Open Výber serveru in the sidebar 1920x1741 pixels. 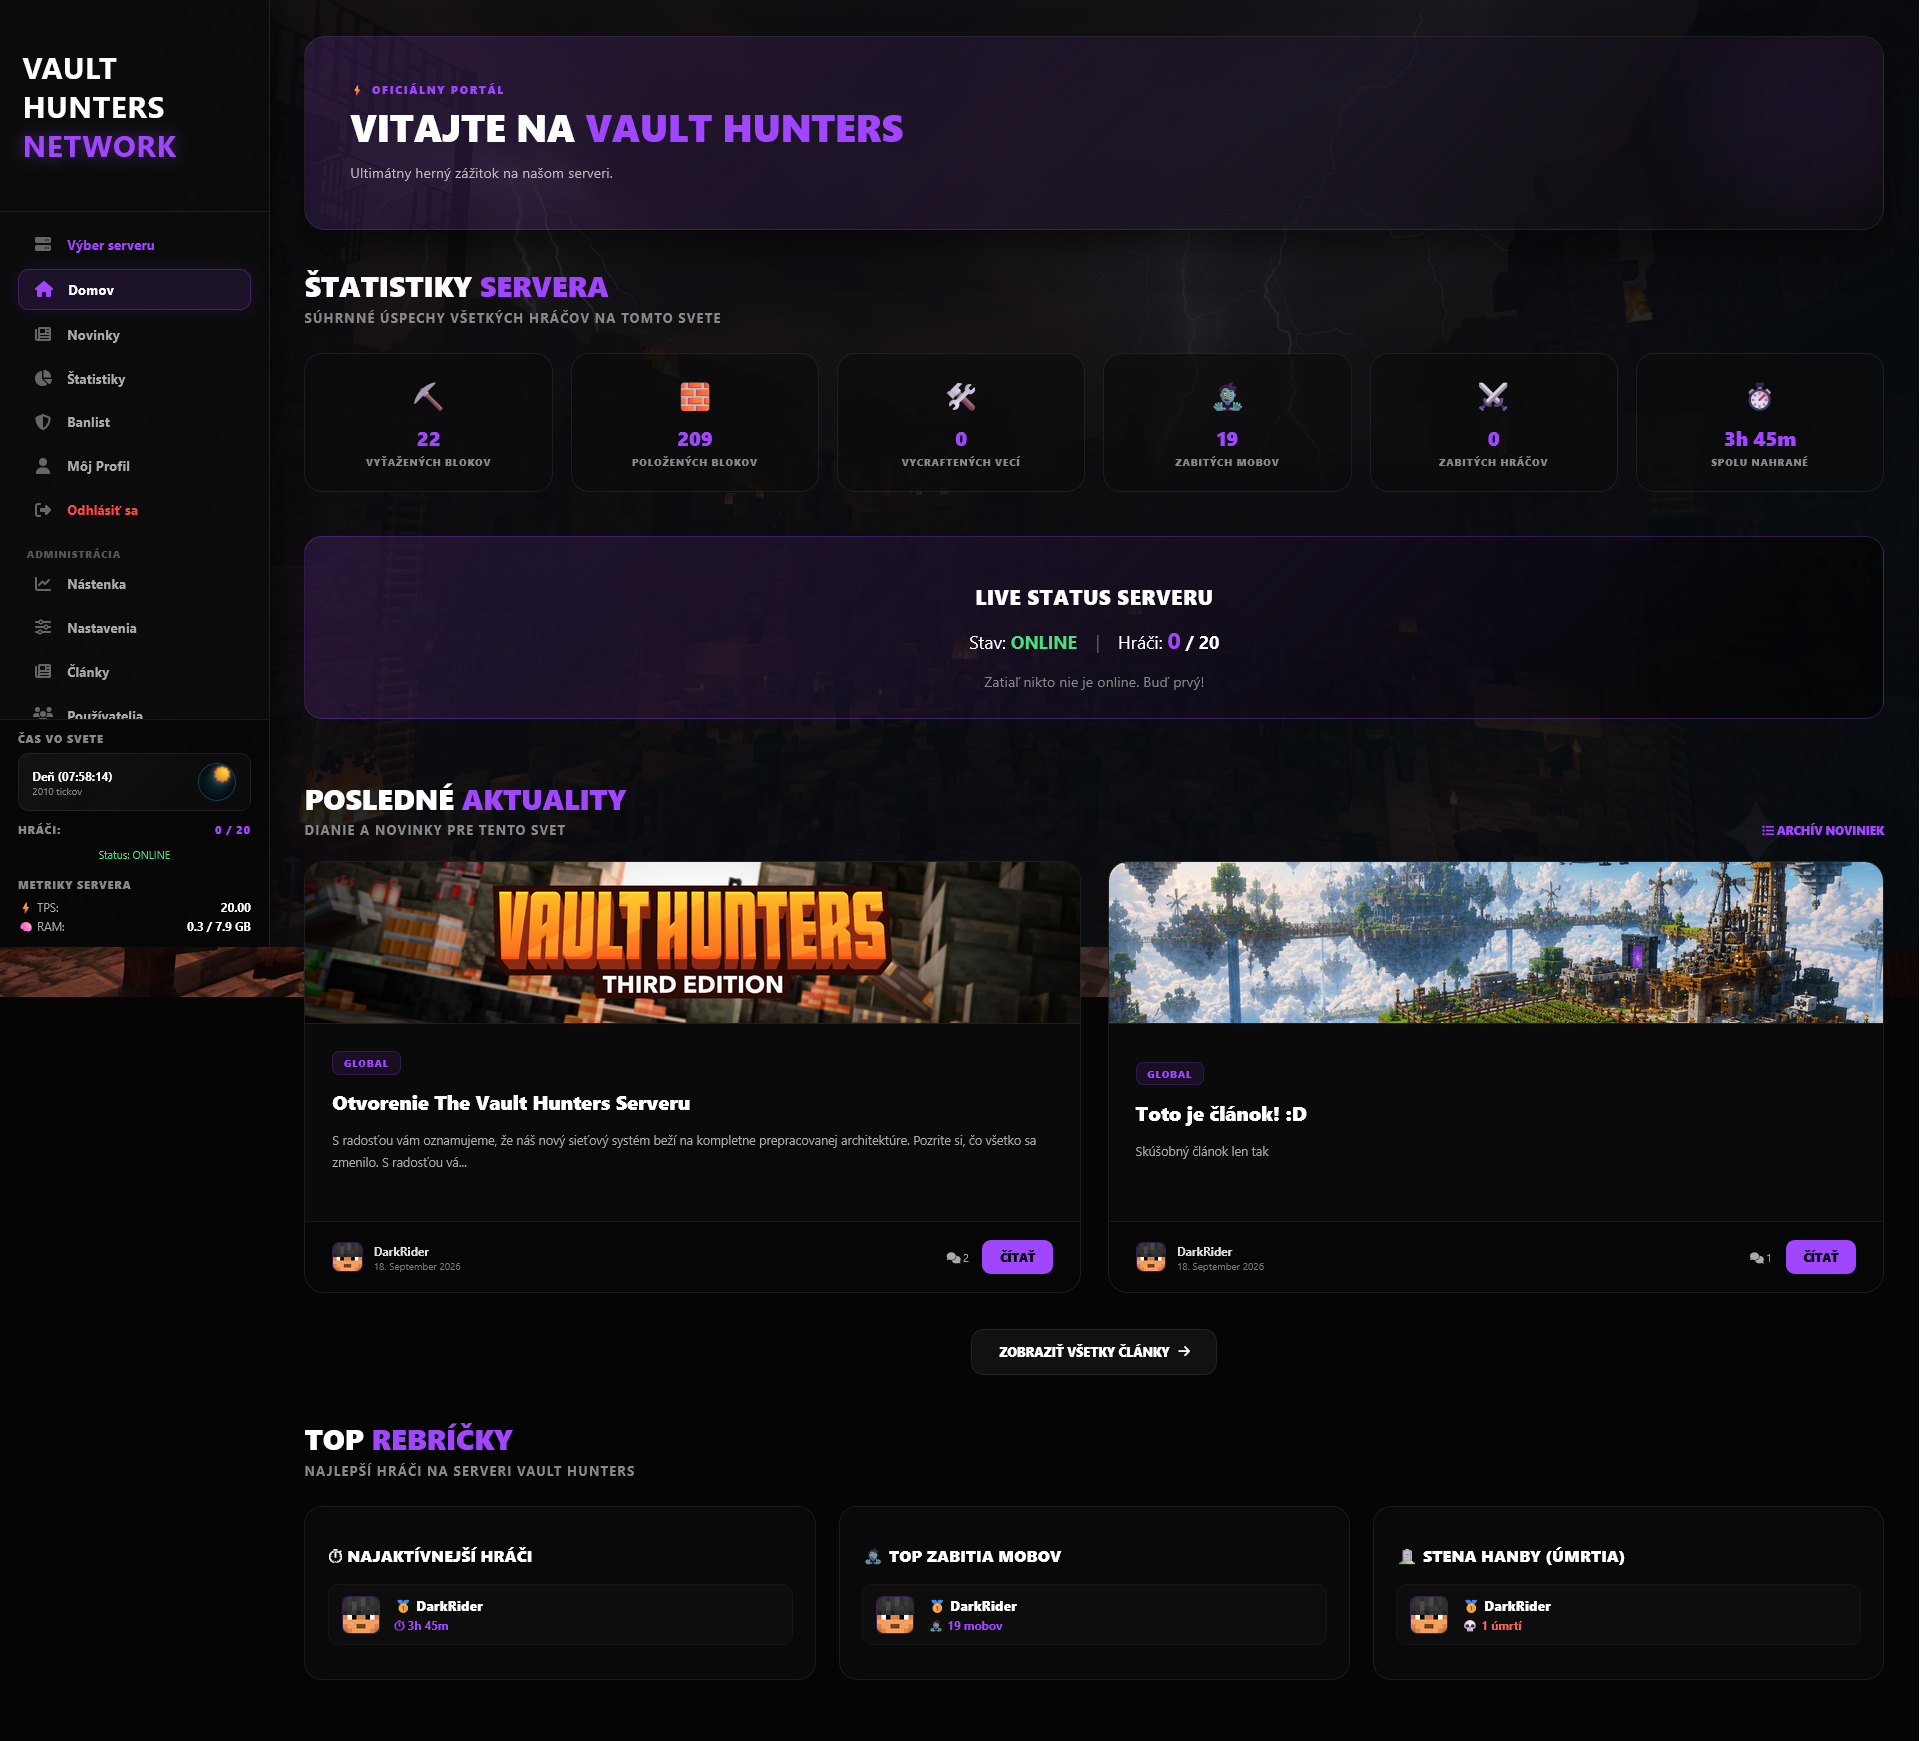click(134, 245)
